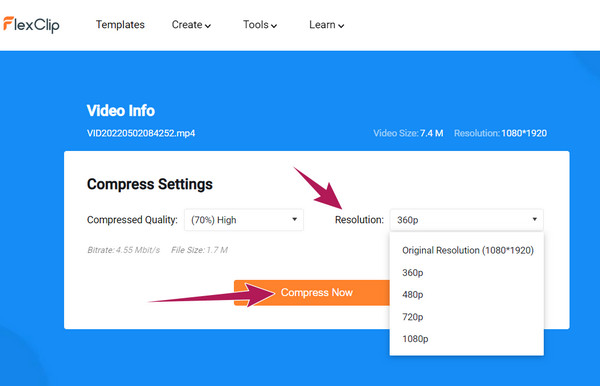
Task: Click the Resolution 1080*1920 info text
Action: click(500, 133)
